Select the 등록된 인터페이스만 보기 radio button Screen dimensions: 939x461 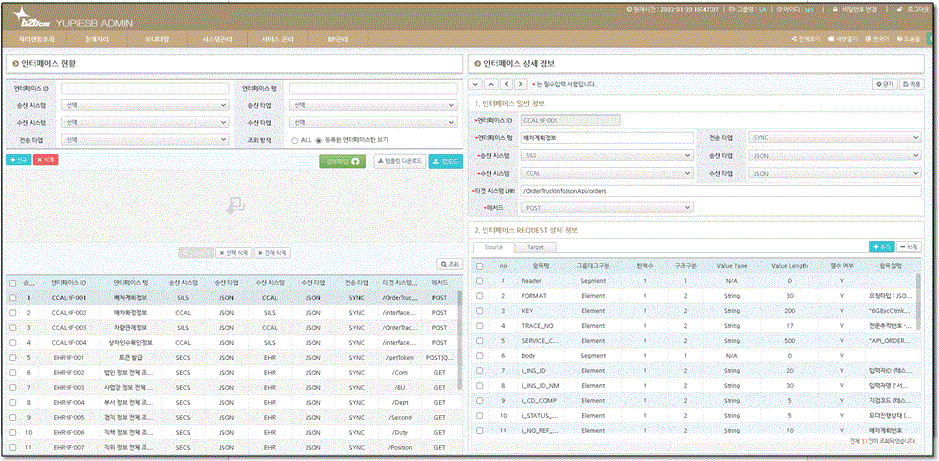tap(319, 139)
